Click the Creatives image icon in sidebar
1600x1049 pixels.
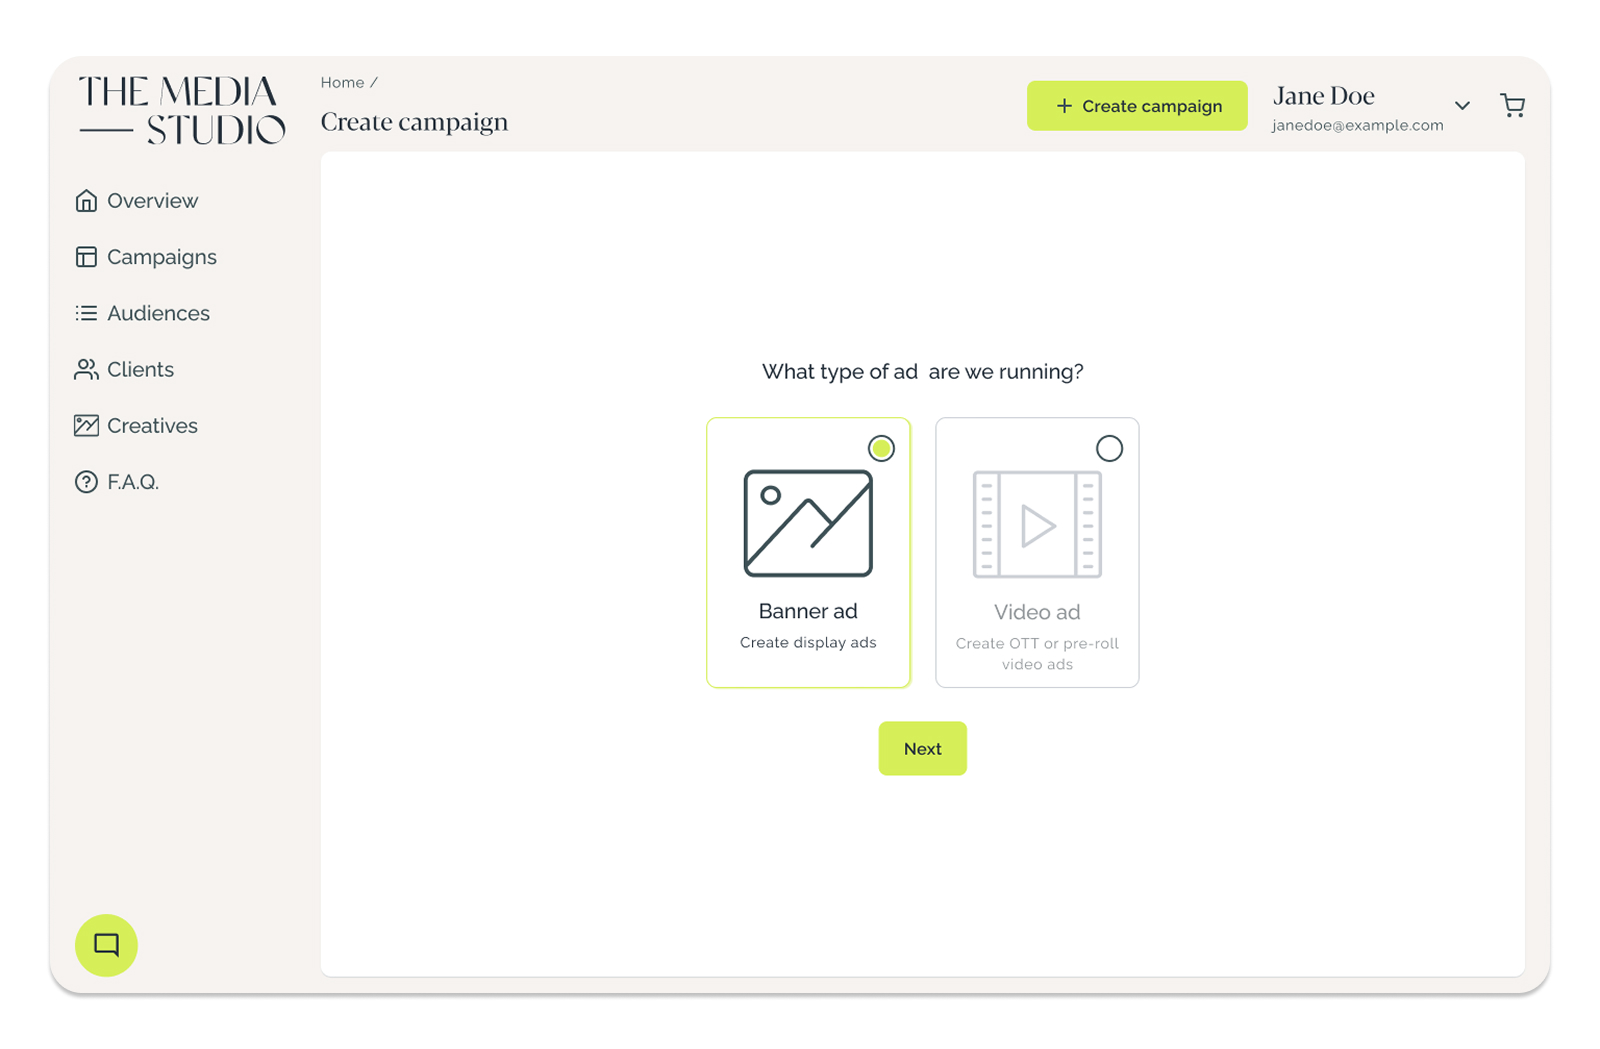[x=86, y=426]
